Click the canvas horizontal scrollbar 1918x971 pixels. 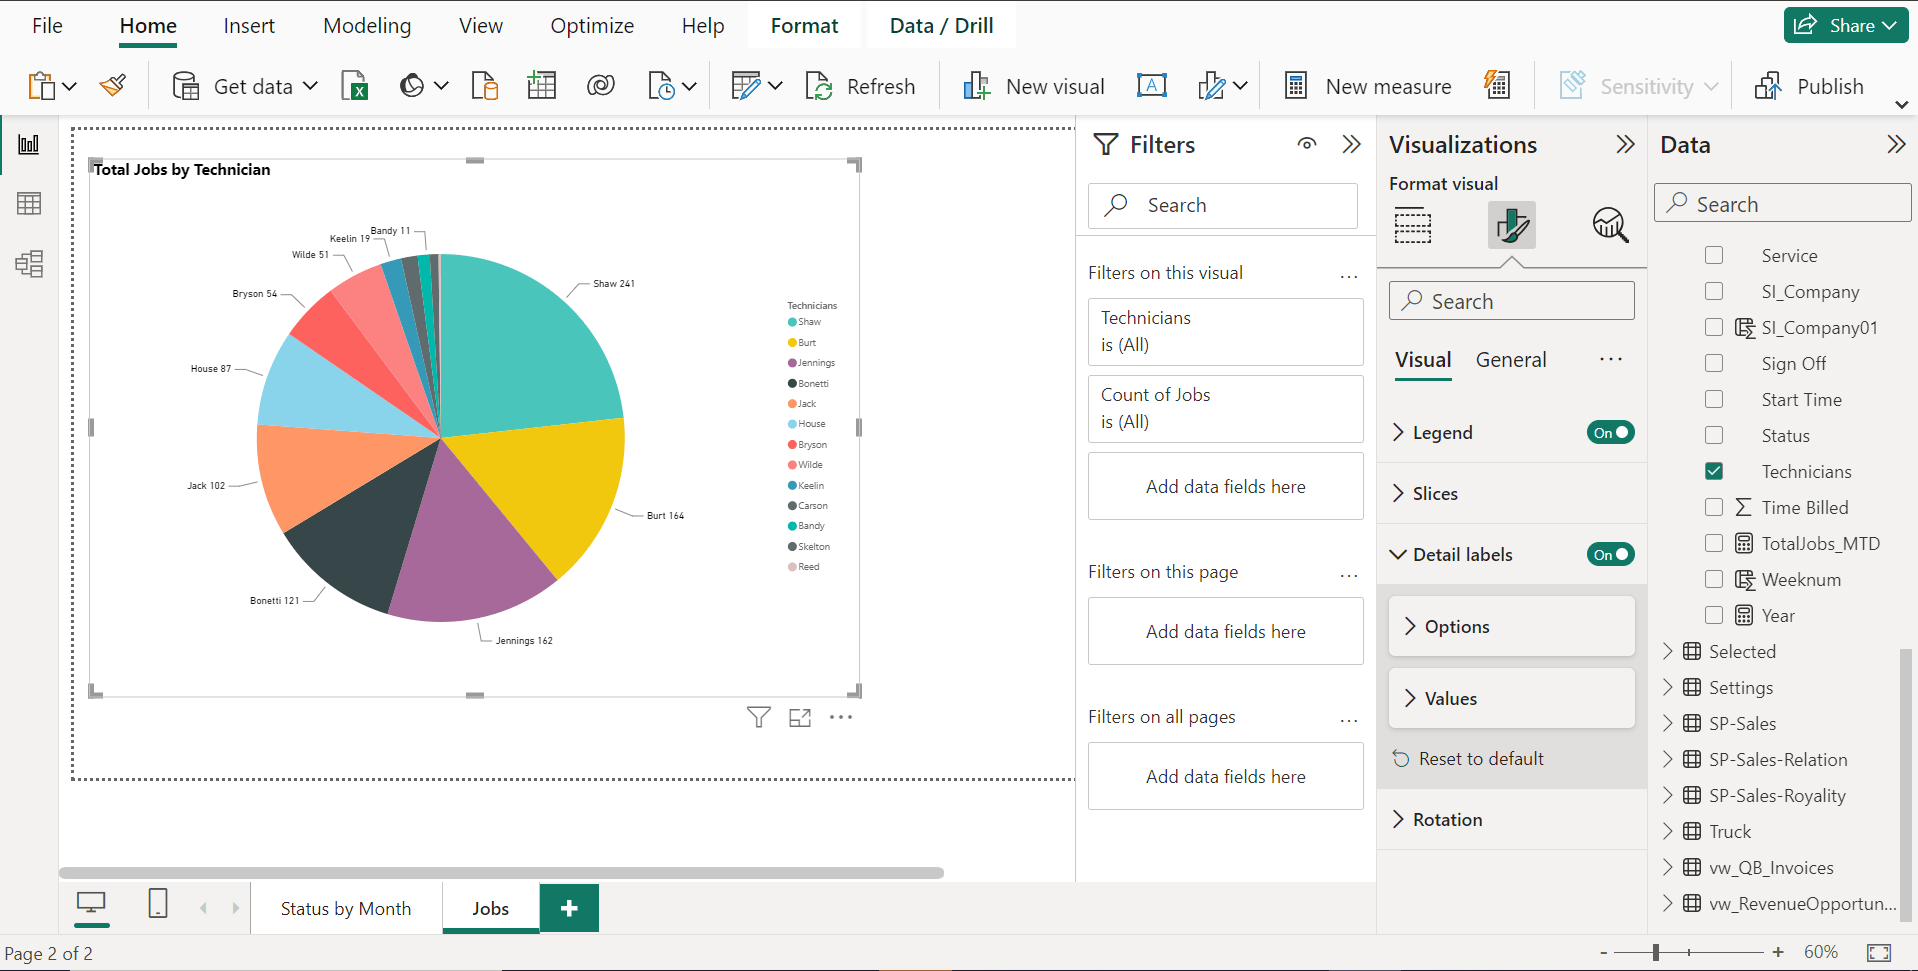click(501, 873)
